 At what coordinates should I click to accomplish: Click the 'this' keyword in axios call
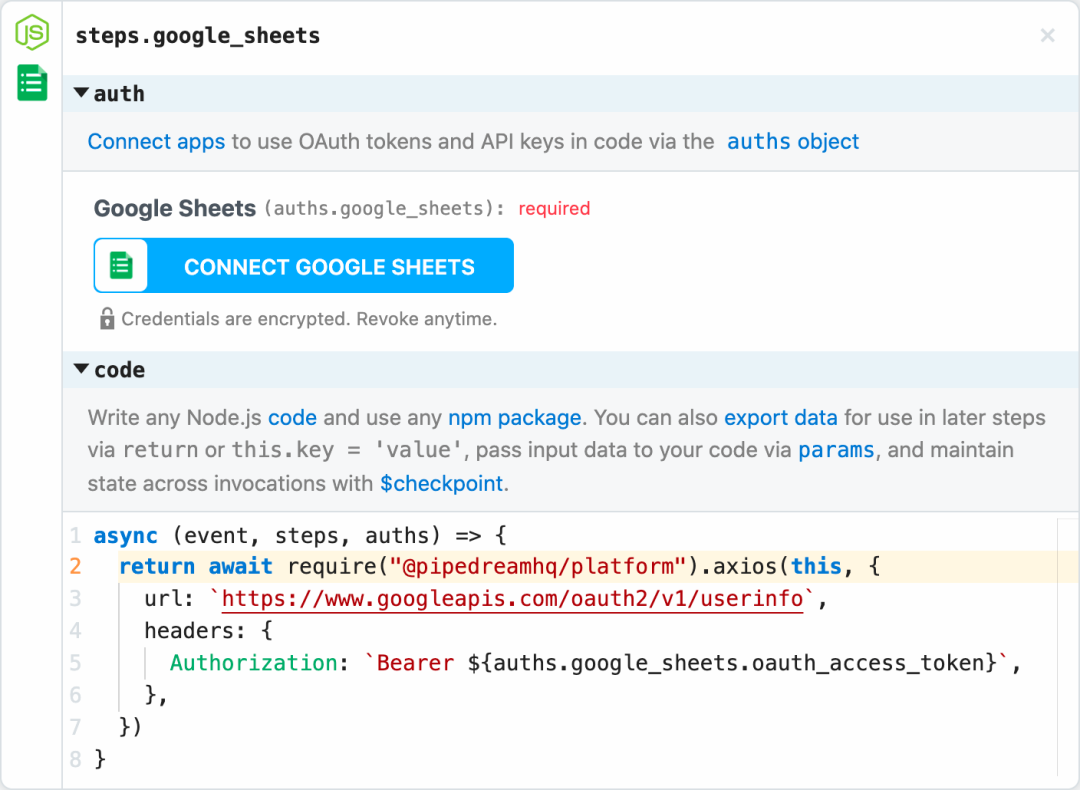pos(816,567)
